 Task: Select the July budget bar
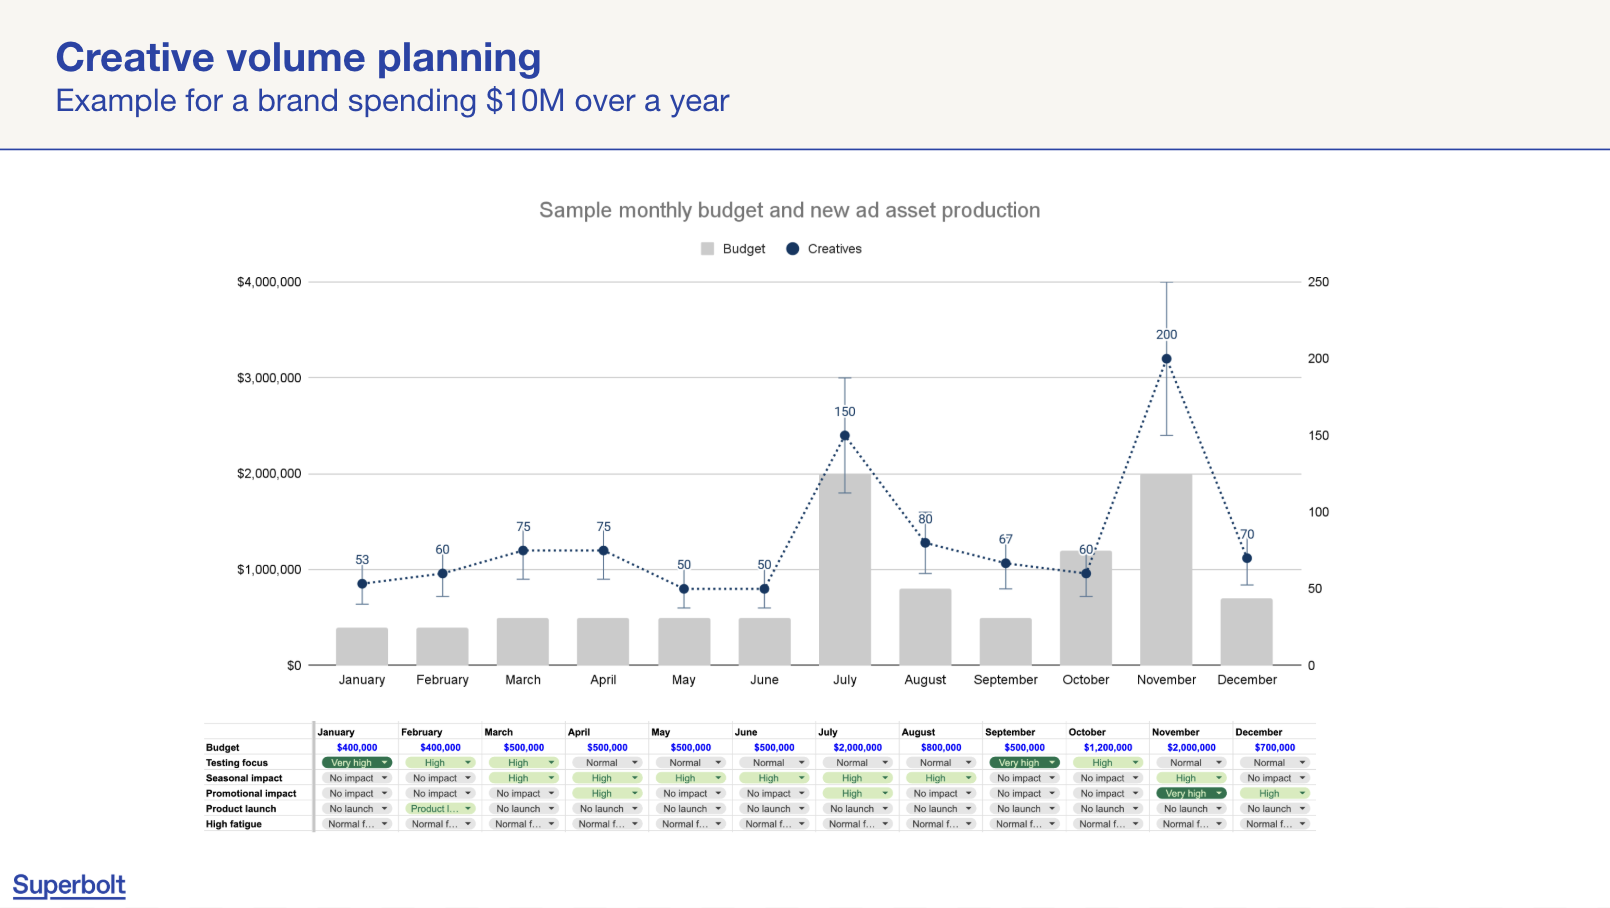tap(845, 570)
